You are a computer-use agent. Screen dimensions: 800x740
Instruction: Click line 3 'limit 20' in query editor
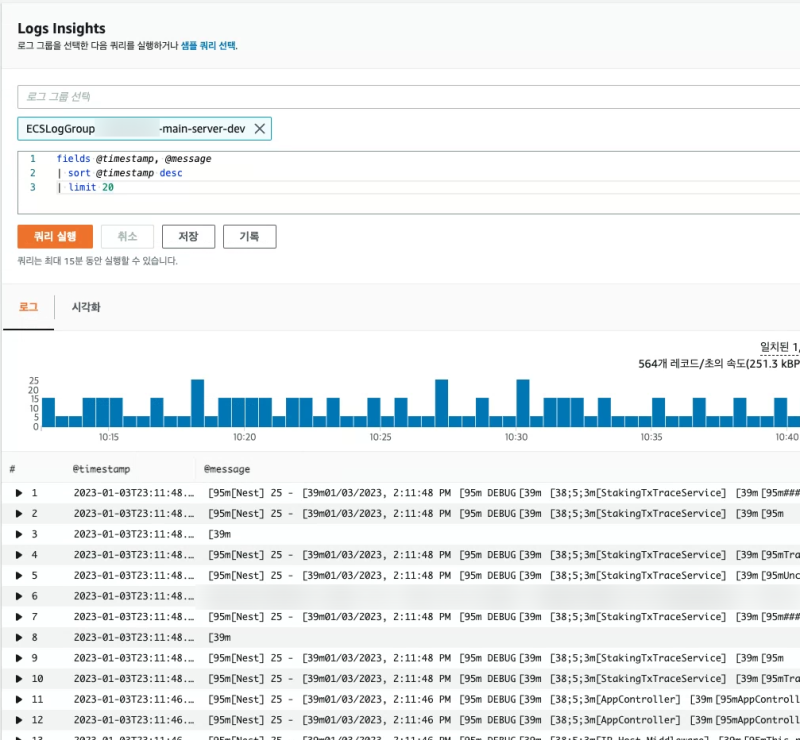coord(91,187)
